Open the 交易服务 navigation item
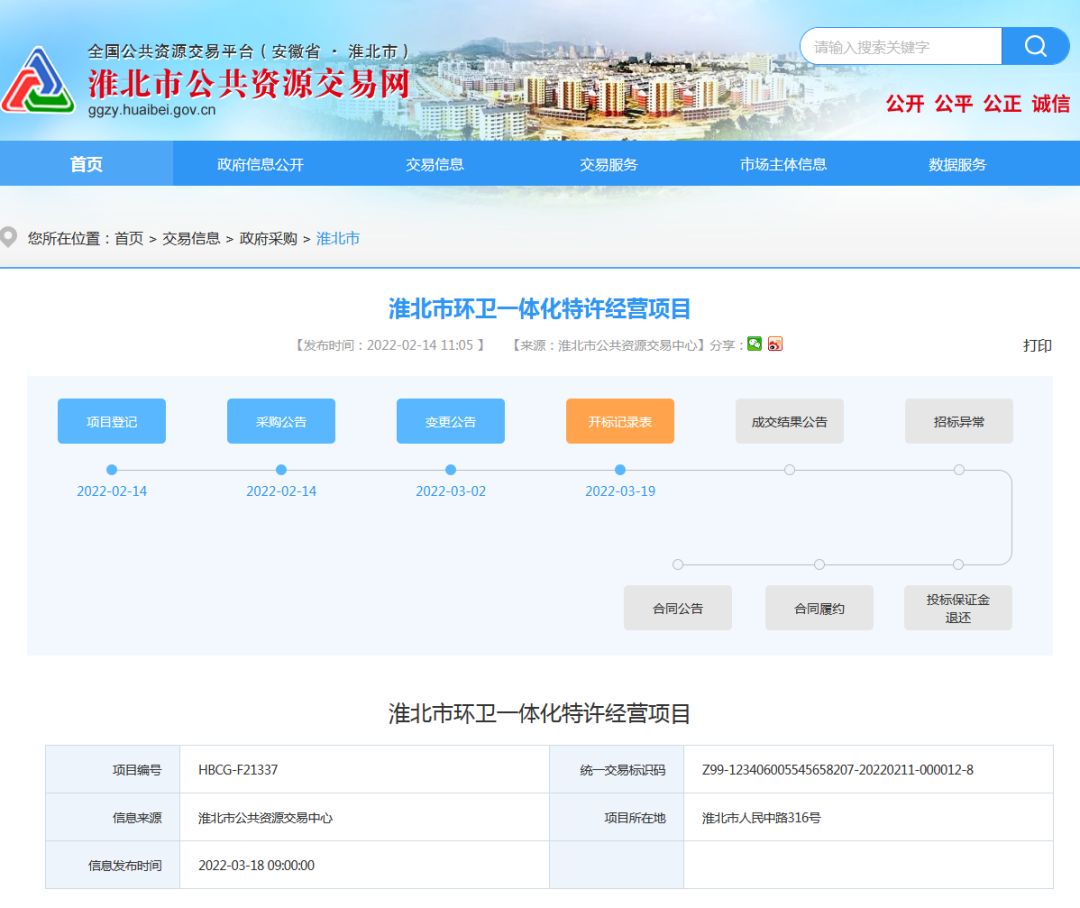 point(608,164)
